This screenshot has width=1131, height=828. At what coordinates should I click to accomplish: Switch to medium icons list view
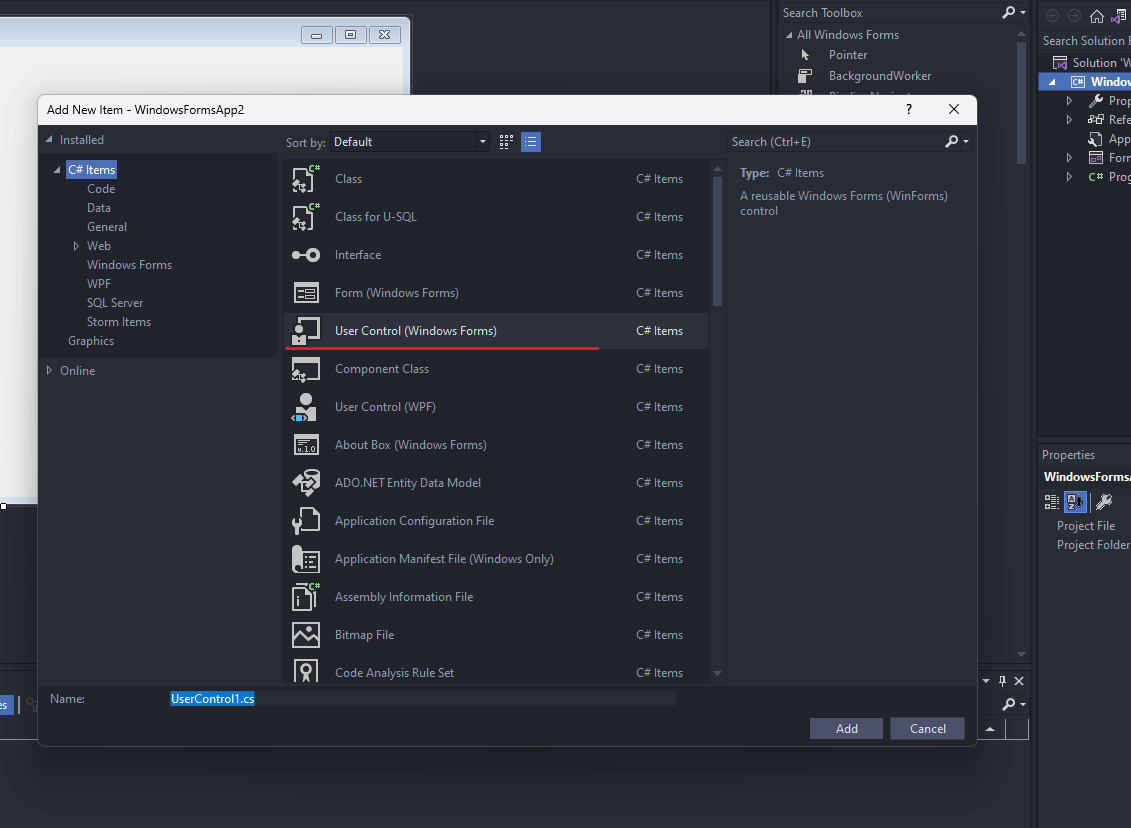[x=531, y=142]
